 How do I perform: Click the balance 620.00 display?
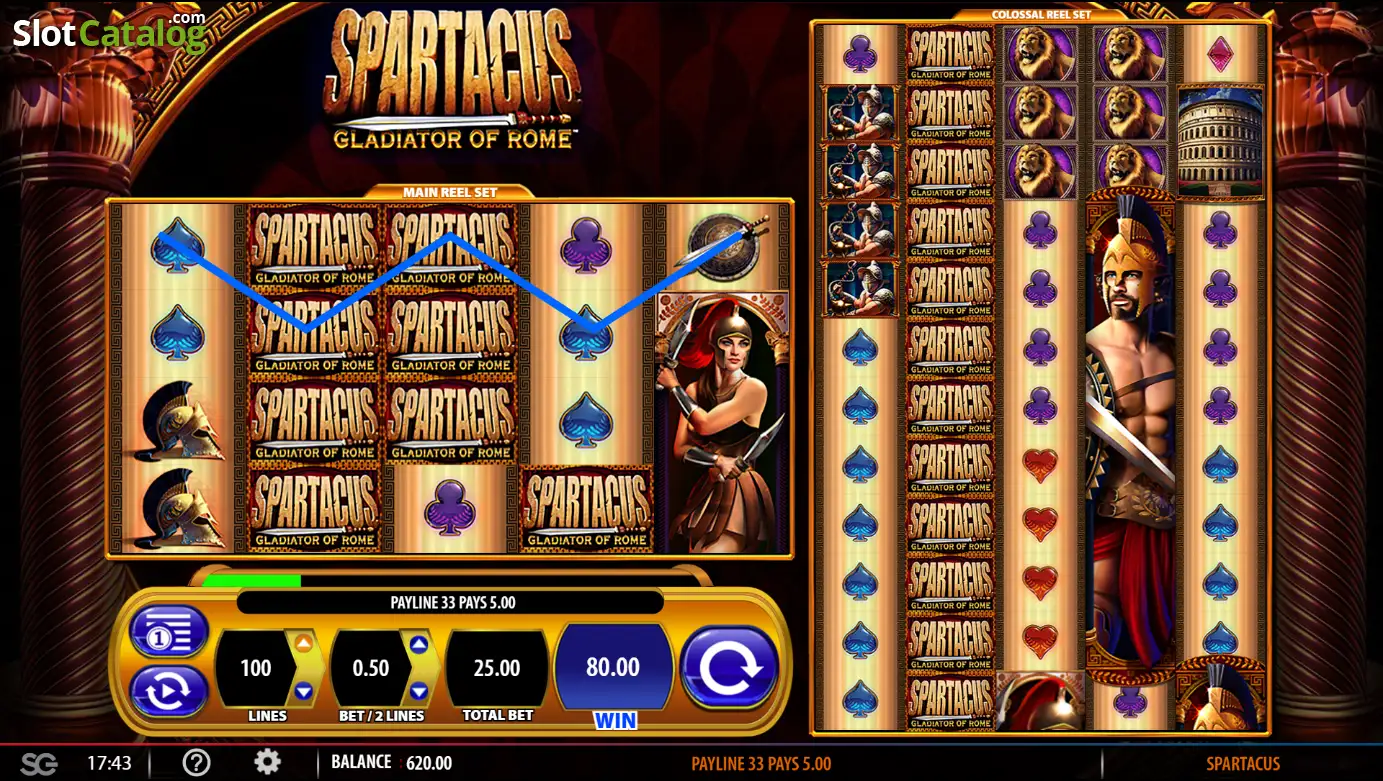coord(392,763)
